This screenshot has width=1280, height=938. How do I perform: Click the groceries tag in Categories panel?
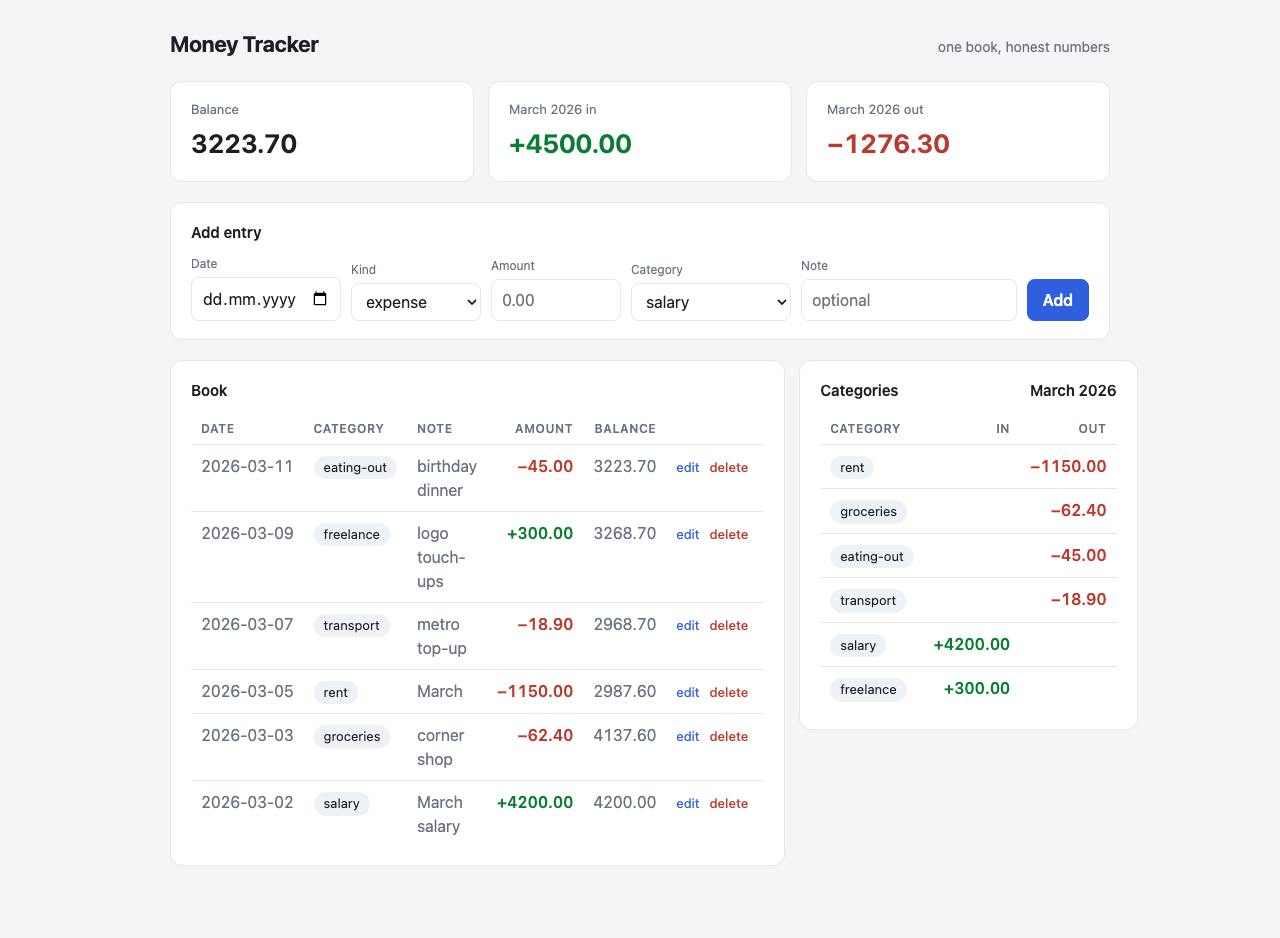(868, 511)
